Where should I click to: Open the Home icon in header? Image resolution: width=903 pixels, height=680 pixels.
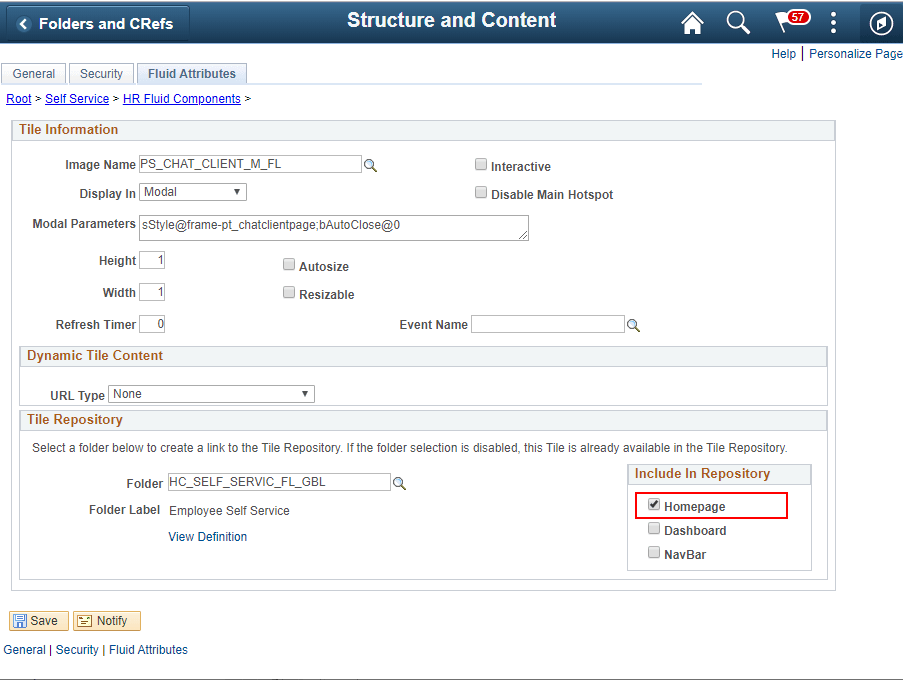[x=692, y=23]
